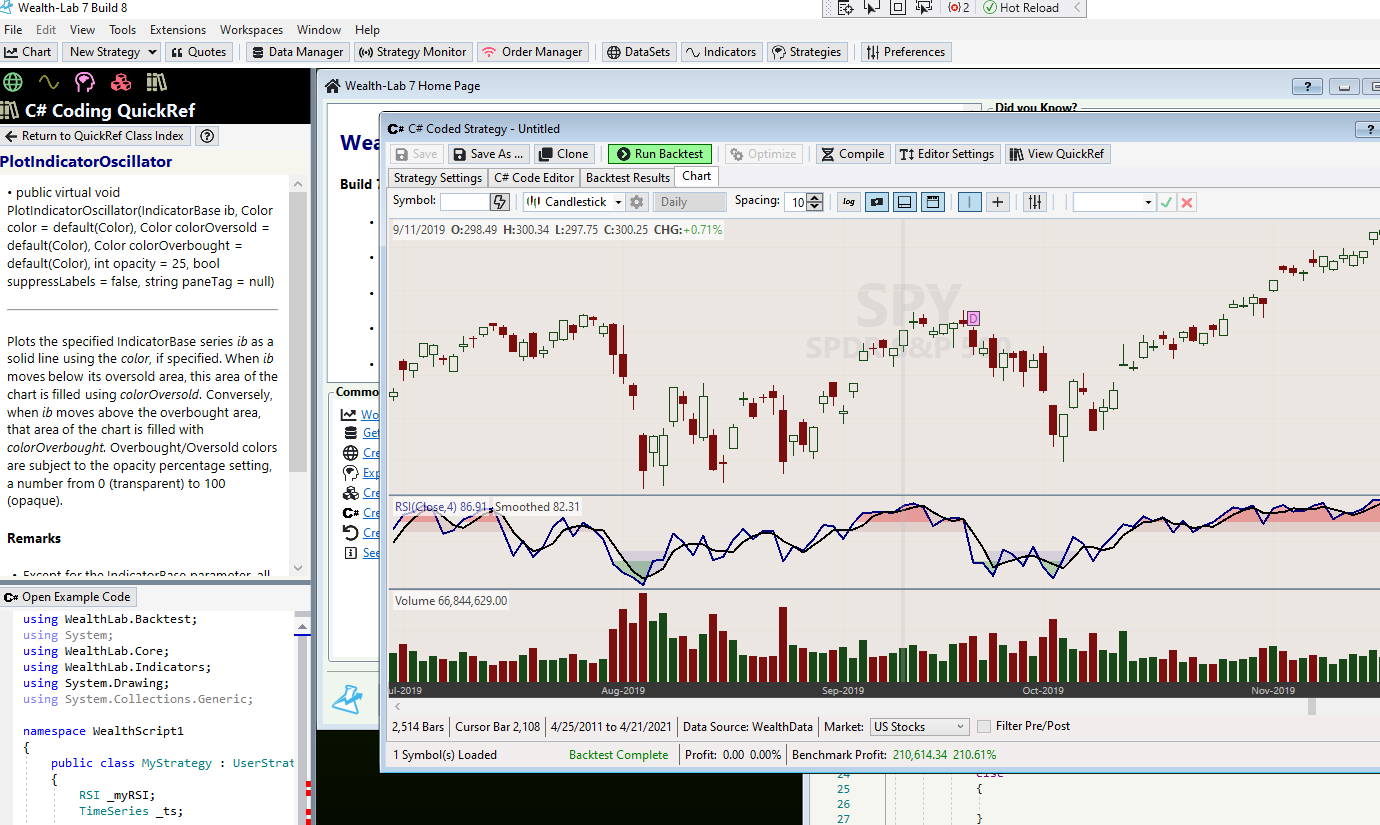Click the QuickRef description vertical scrollbar
The width and height of the screenshot is (1380, 825).
[x=298, y=377]
